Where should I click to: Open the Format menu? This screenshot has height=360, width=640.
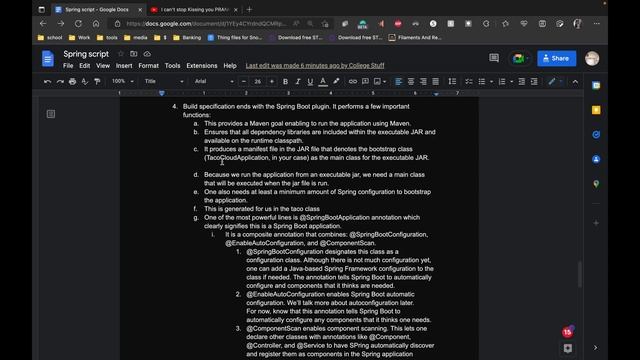148,66
